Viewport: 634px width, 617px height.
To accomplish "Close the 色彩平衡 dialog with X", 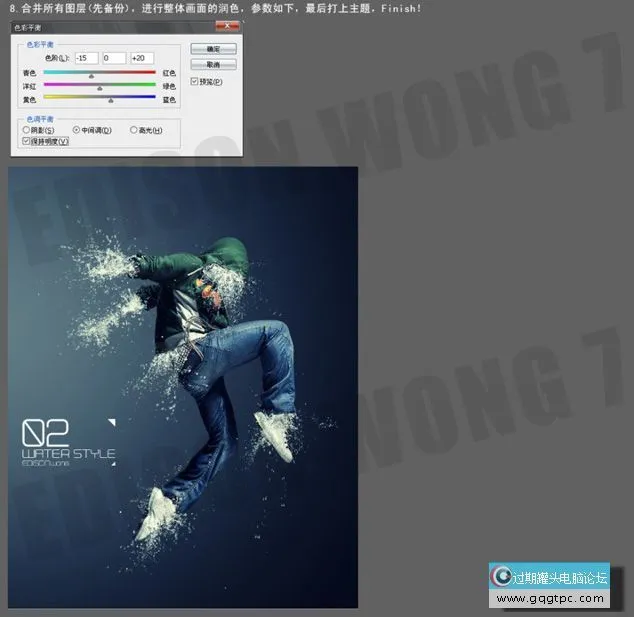I will tap(227, 26).
